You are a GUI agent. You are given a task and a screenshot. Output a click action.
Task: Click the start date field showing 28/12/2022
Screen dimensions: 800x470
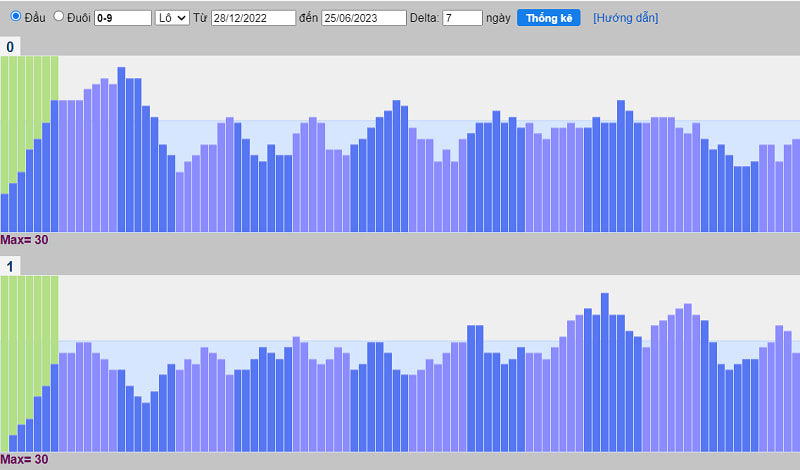[x=253, y=18]
